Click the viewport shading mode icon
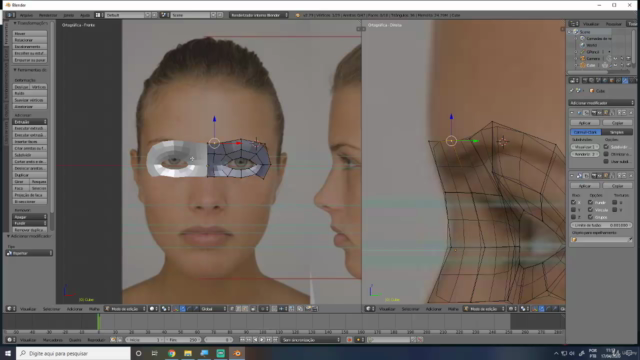Screen dimensions: 640x360 (x=153, y=309)
